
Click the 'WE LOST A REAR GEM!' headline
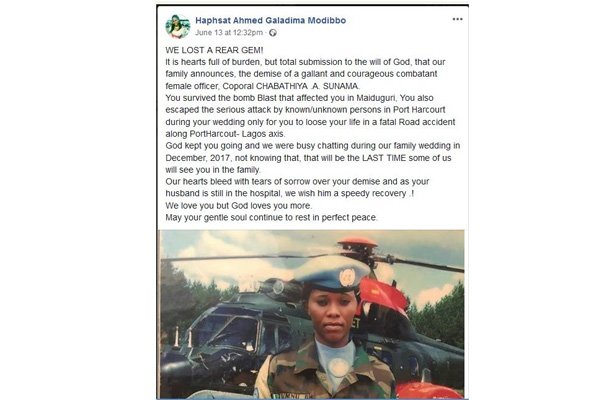[x=214, y=50]
